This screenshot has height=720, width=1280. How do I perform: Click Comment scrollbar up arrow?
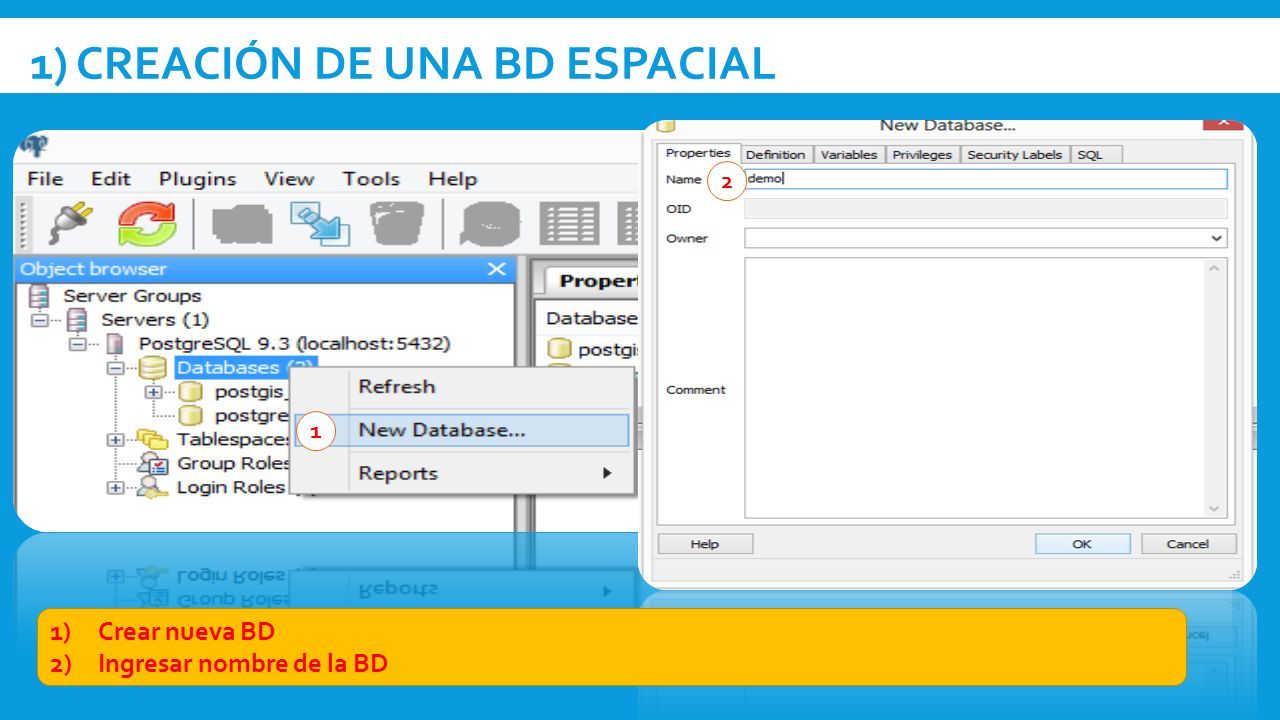point(1215,269)
